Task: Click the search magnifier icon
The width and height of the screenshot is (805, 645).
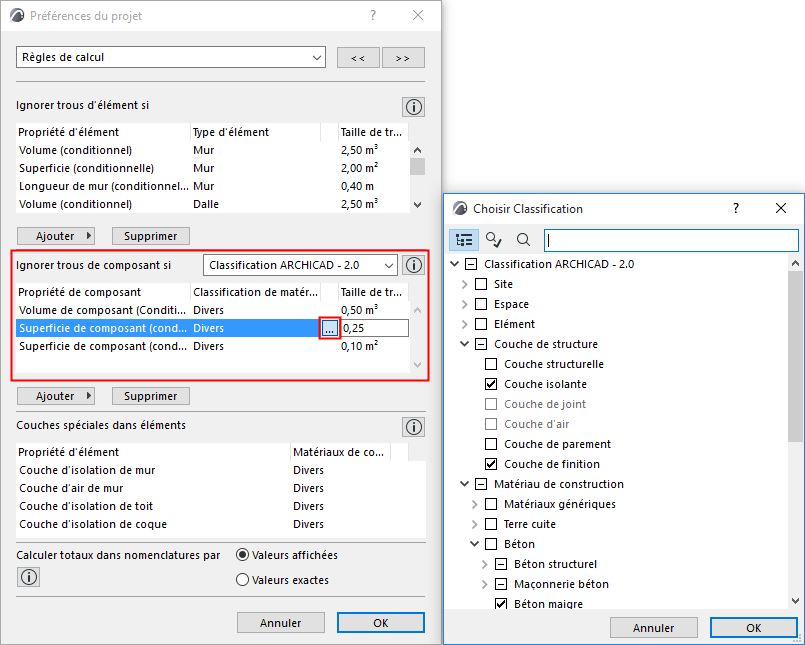Action: click(523, 240)
